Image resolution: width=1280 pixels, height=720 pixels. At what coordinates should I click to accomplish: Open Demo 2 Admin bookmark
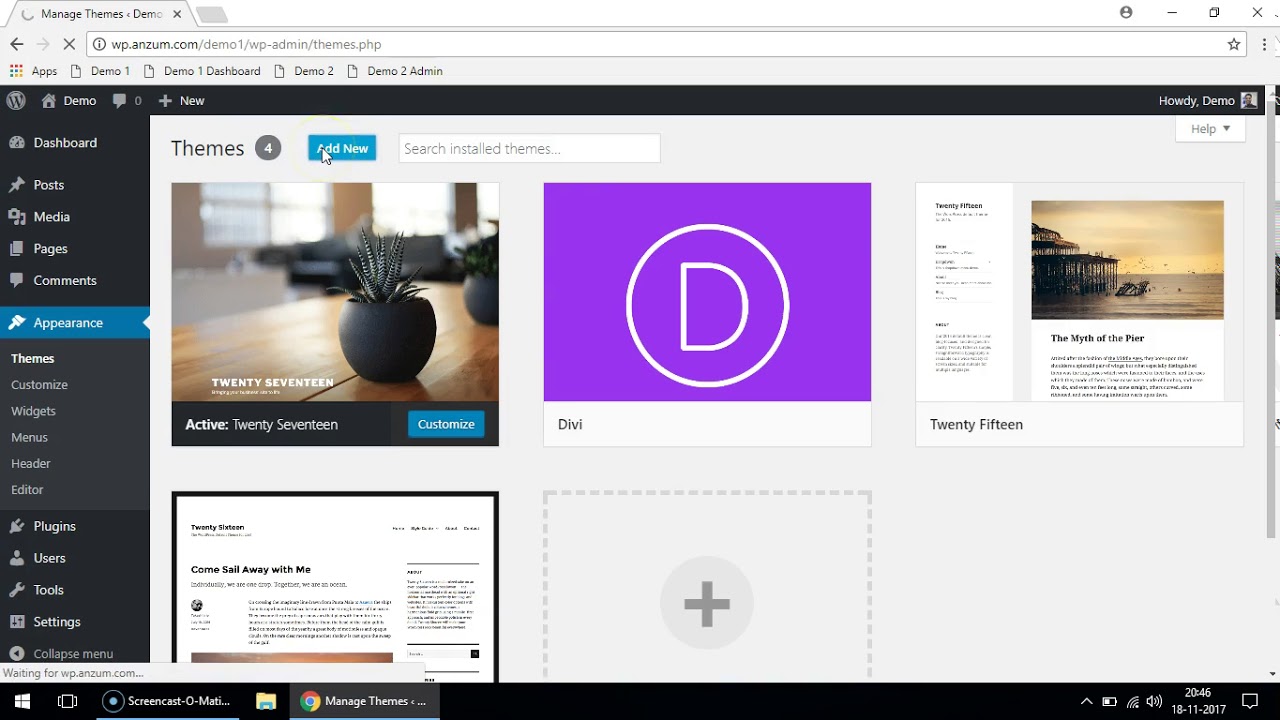(395, 71)
